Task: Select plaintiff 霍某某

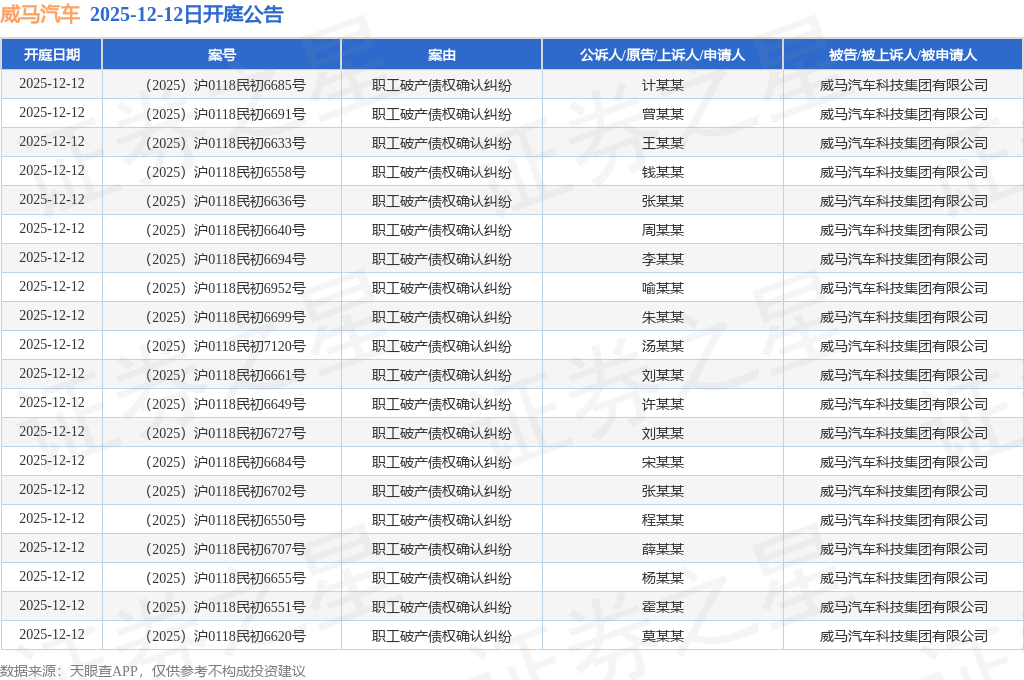Action: 663,607
